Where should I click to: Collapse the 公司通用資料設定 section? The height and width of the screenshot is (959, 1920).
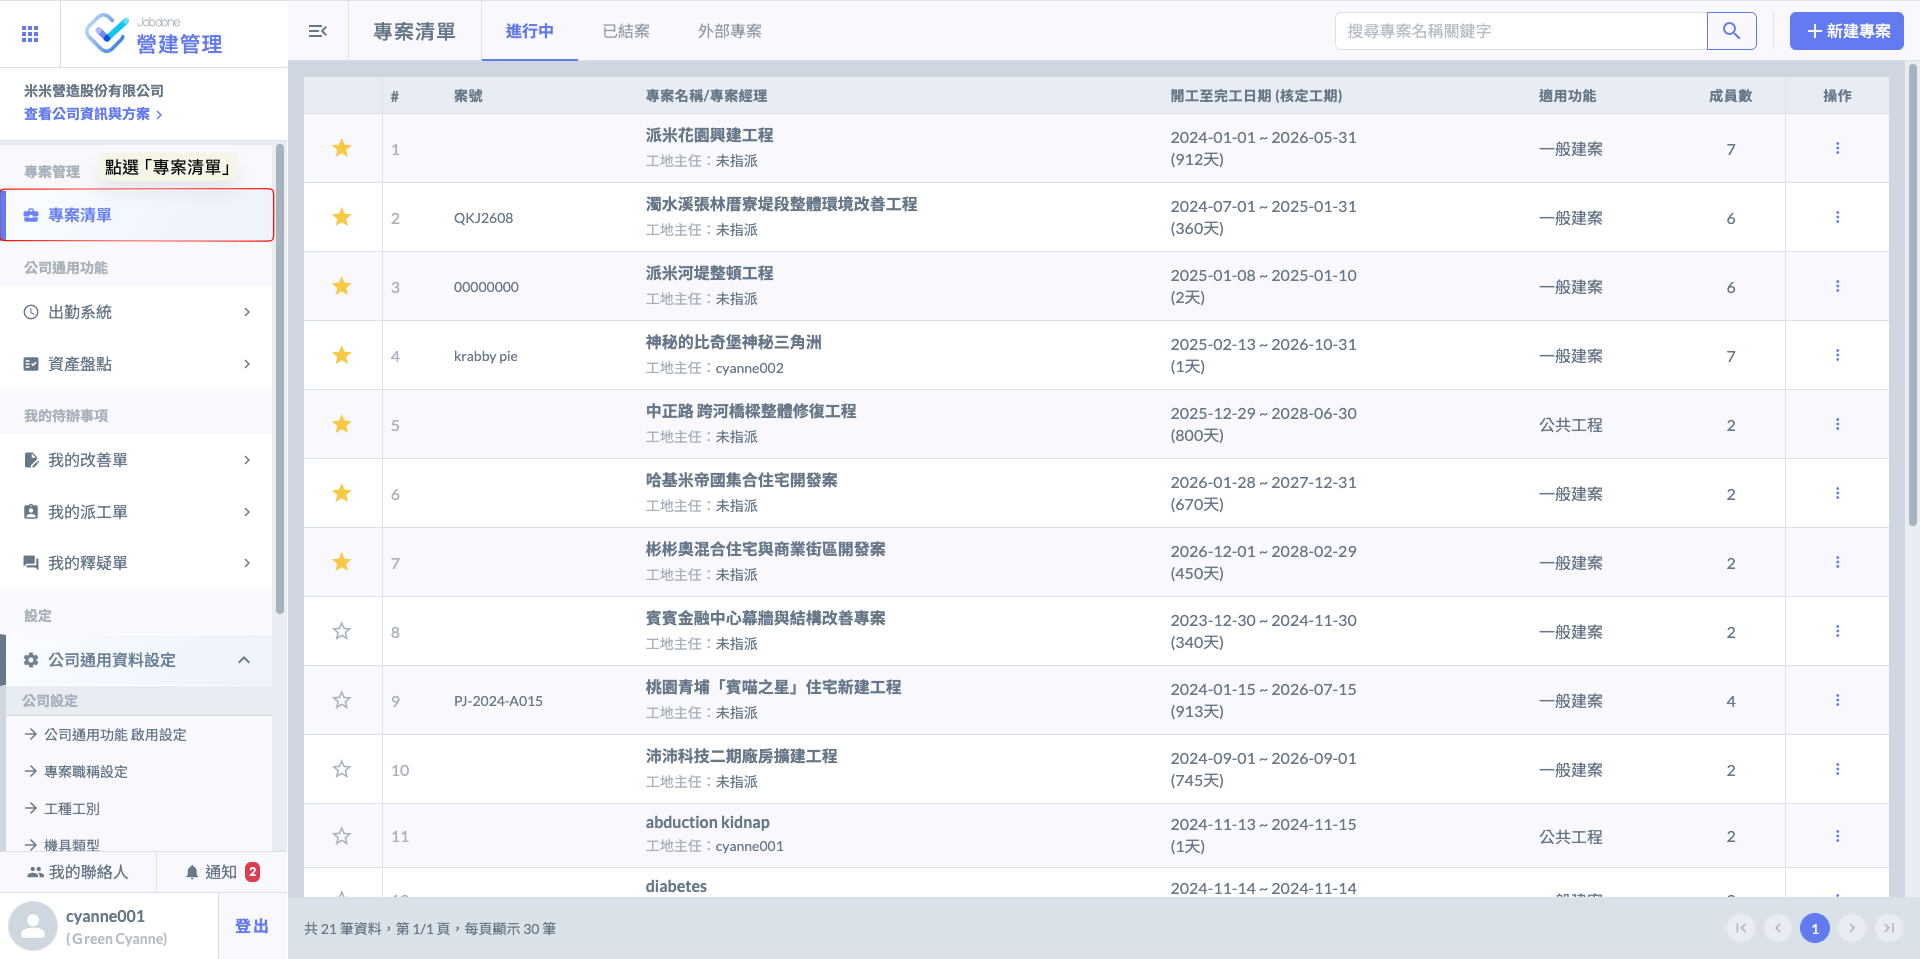pyautogui.click(x=243, y=660)
